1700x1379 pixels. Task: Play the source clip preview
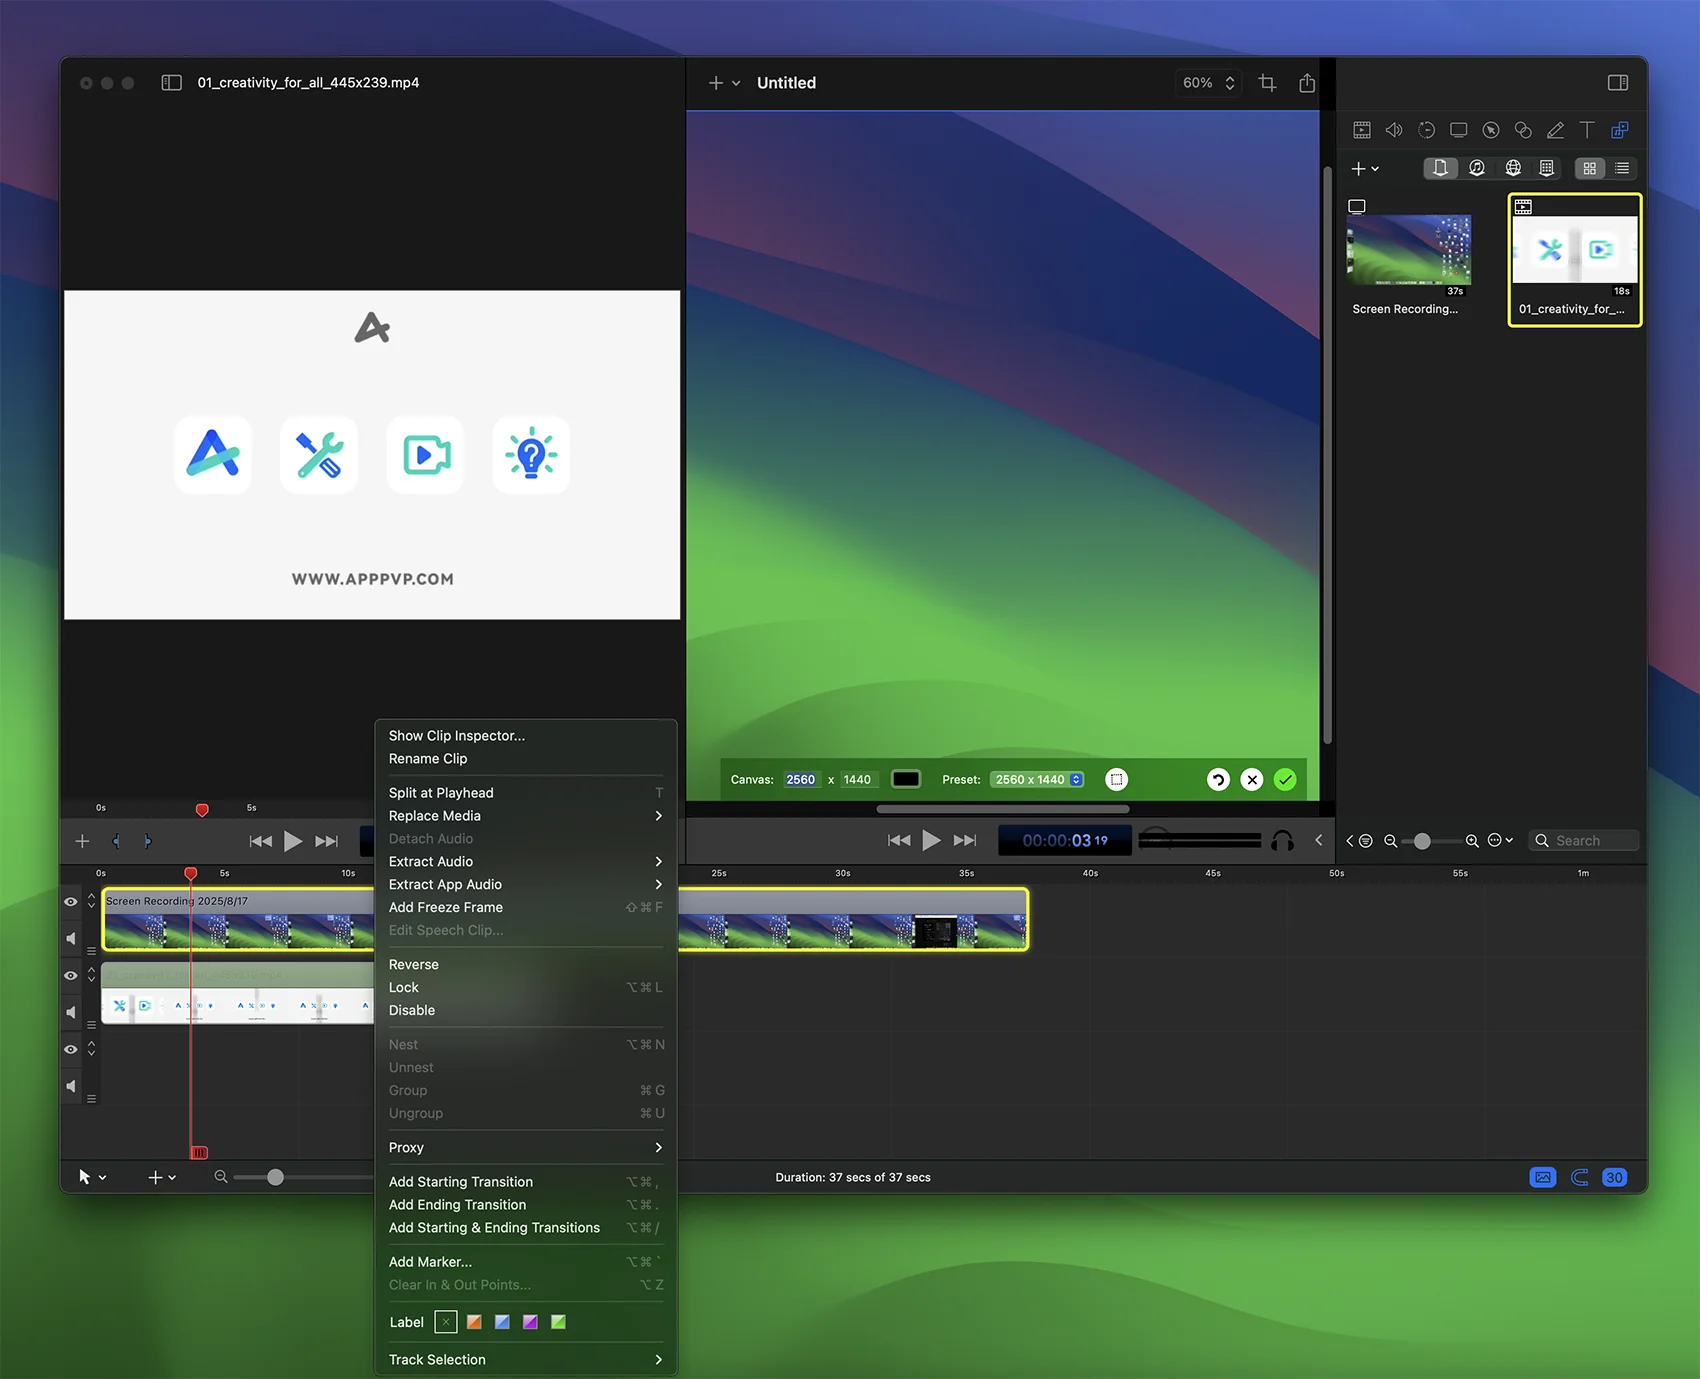coord(293,841)
